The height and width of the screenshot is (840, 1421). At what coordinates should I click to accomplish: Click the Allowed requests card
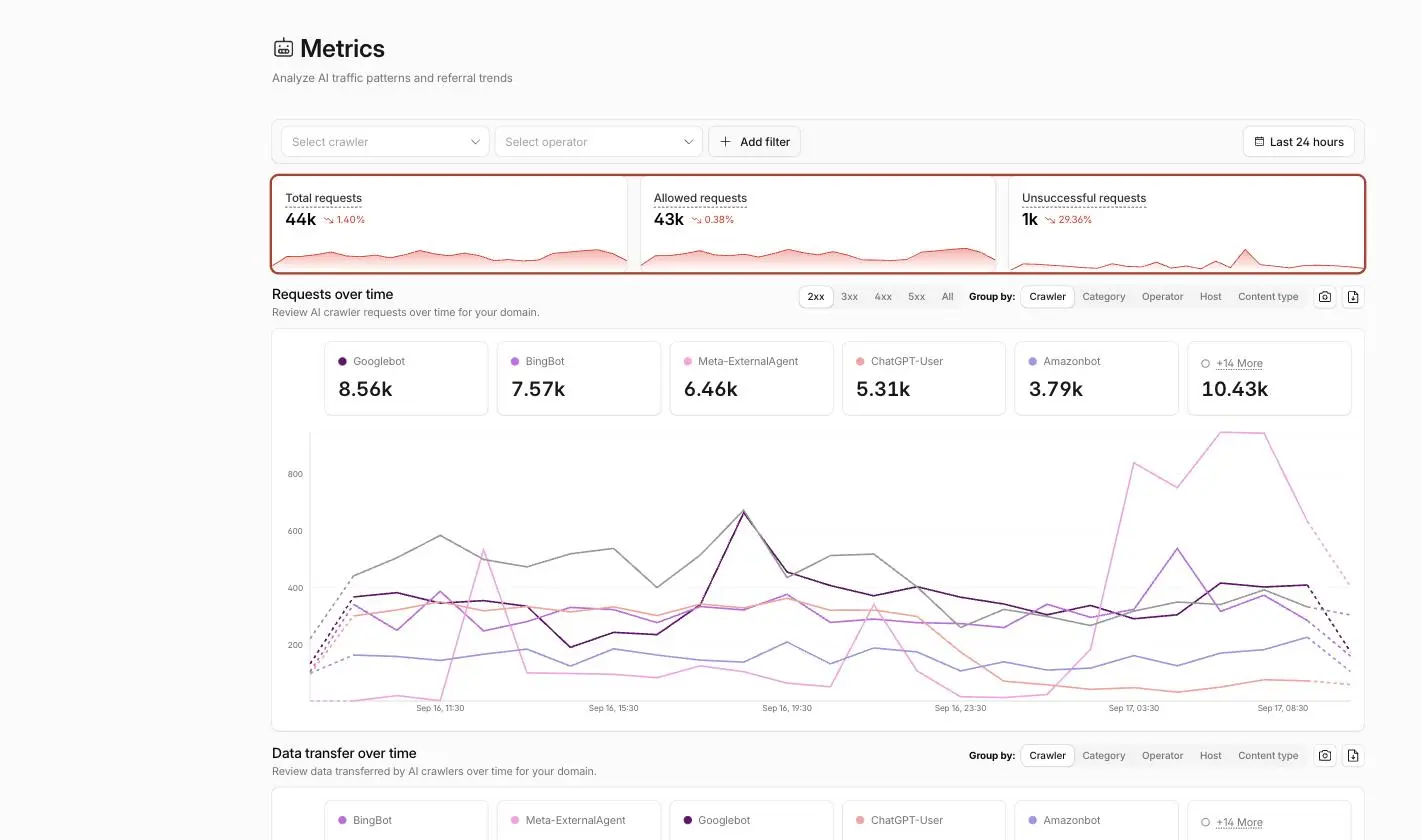pyautogui.click(x=818, y=224)
